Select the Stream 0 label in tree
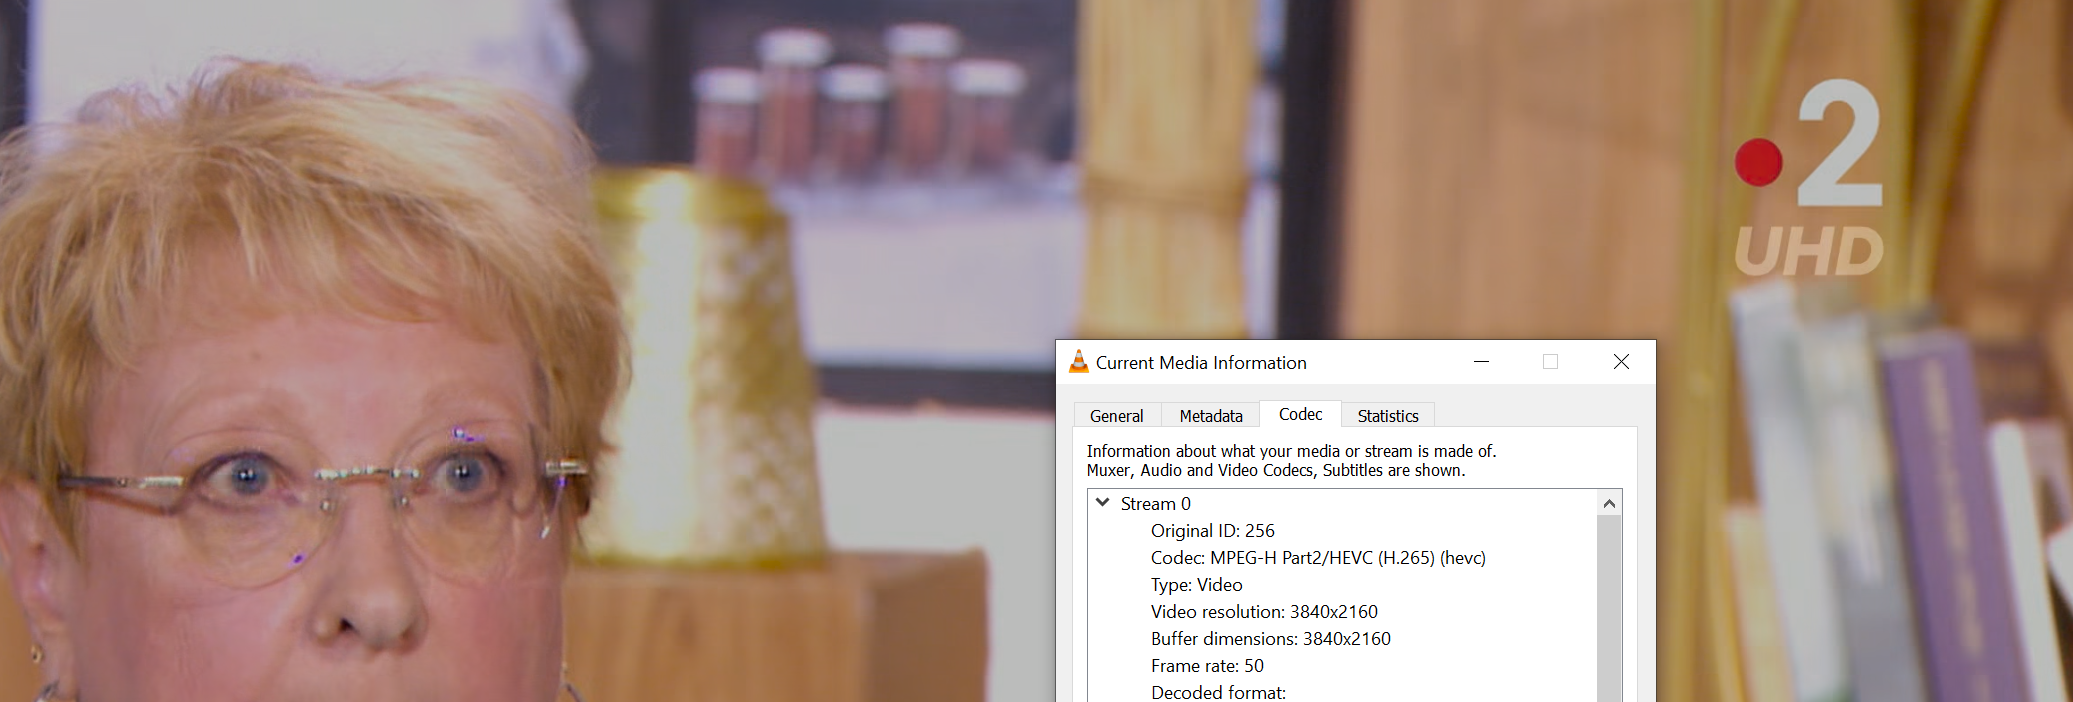The width and height of the screenshot is (2073, 702). [x=1155, y=504]
